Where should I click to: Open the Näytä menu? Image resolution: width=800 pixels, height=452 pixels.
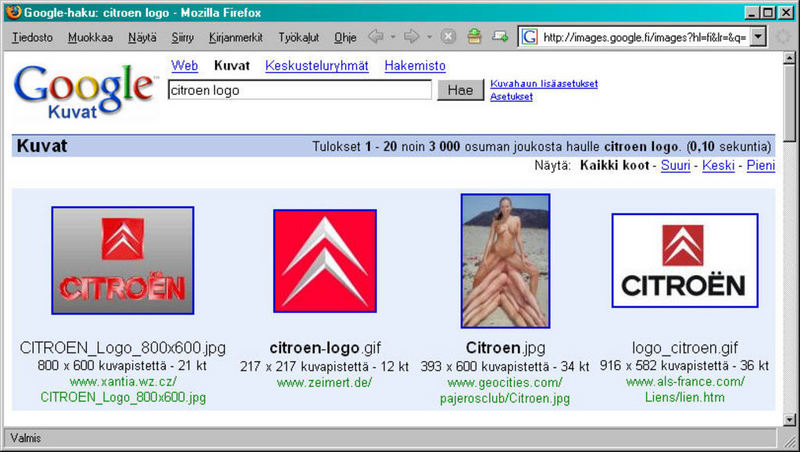pyautogui.click(x=142, y=37)
